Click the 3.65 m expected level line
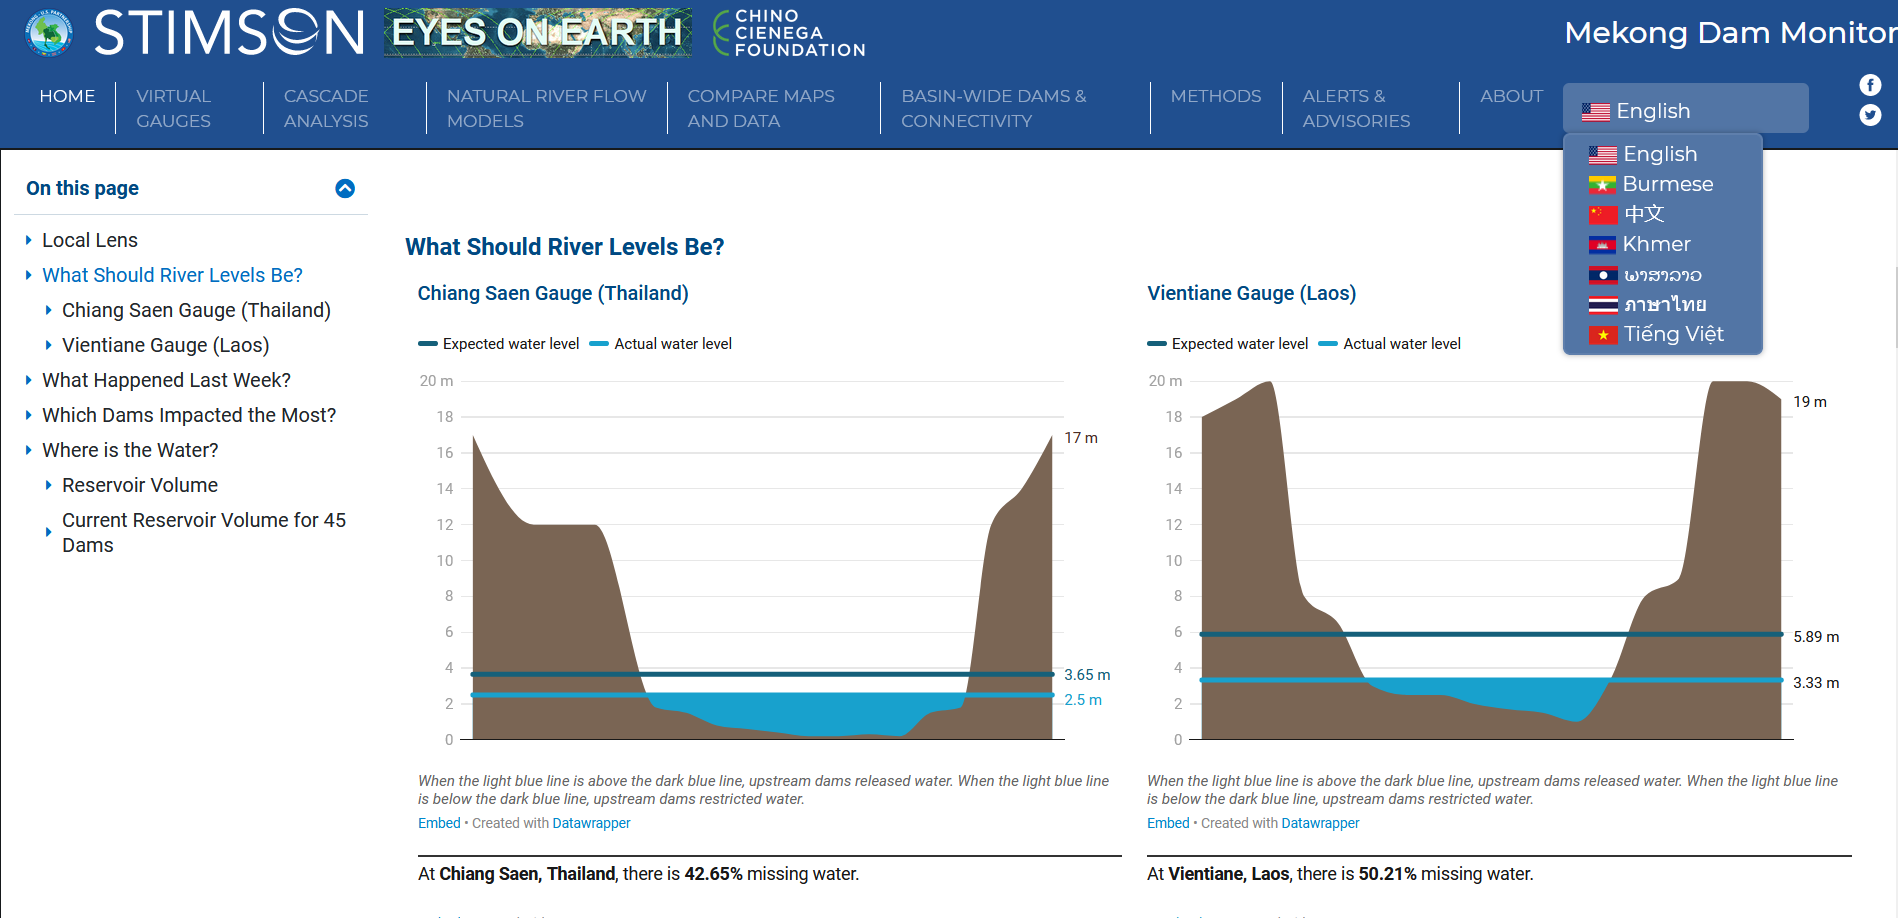This screenshot has height=918, width=1898. 762,674
